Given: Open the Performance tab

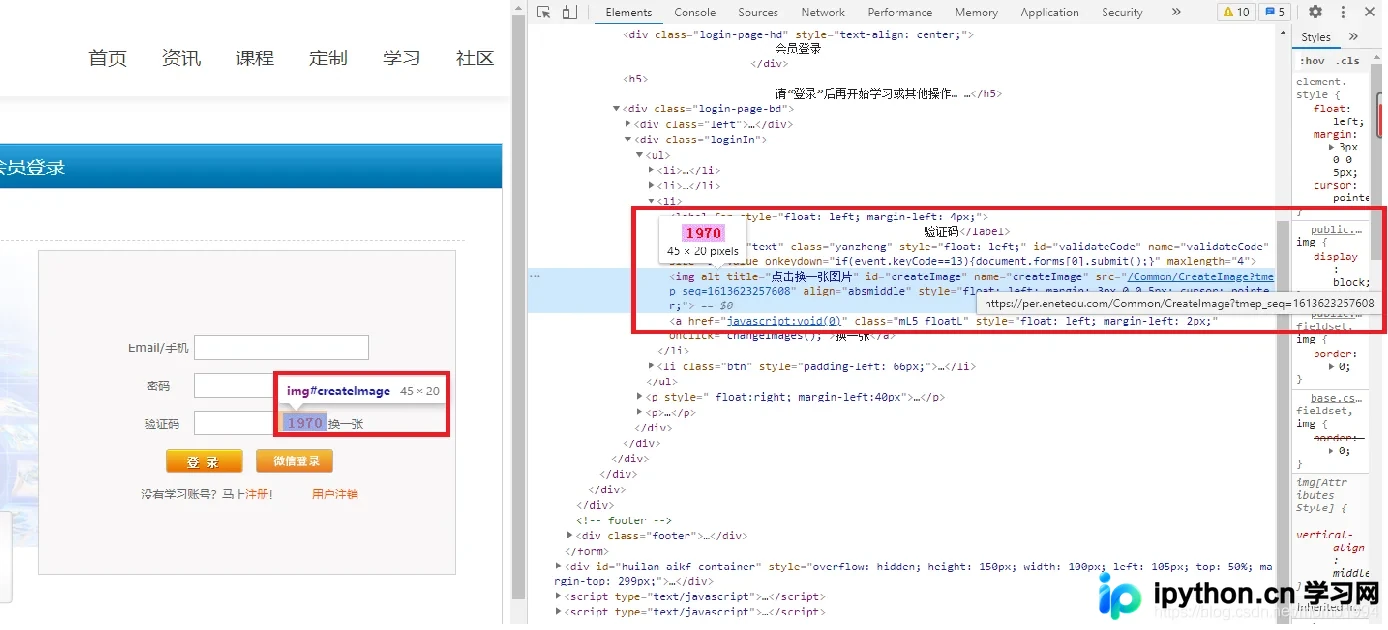Looking at the screenshot, I should click(900, 12).
